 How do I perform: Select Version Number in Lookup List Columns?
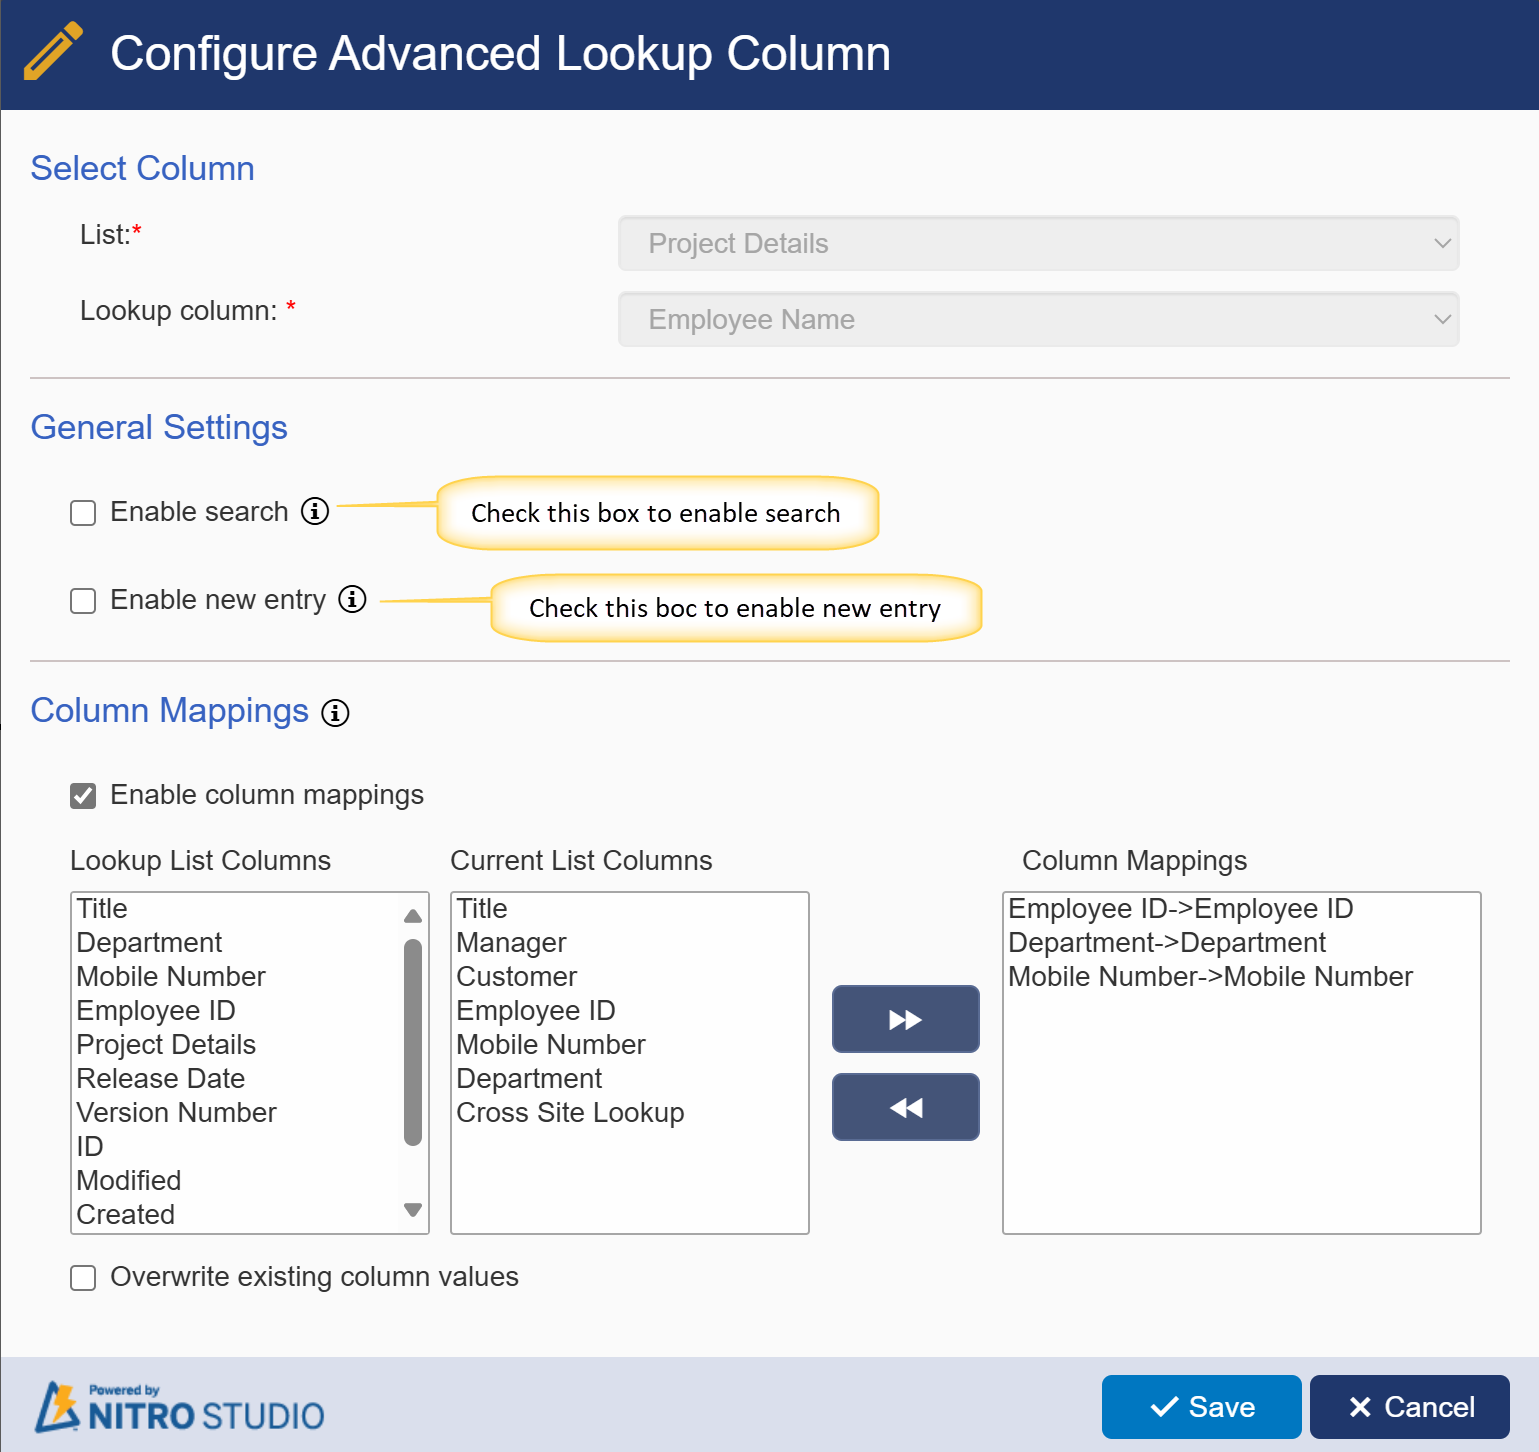click(x=237, y=1113)
